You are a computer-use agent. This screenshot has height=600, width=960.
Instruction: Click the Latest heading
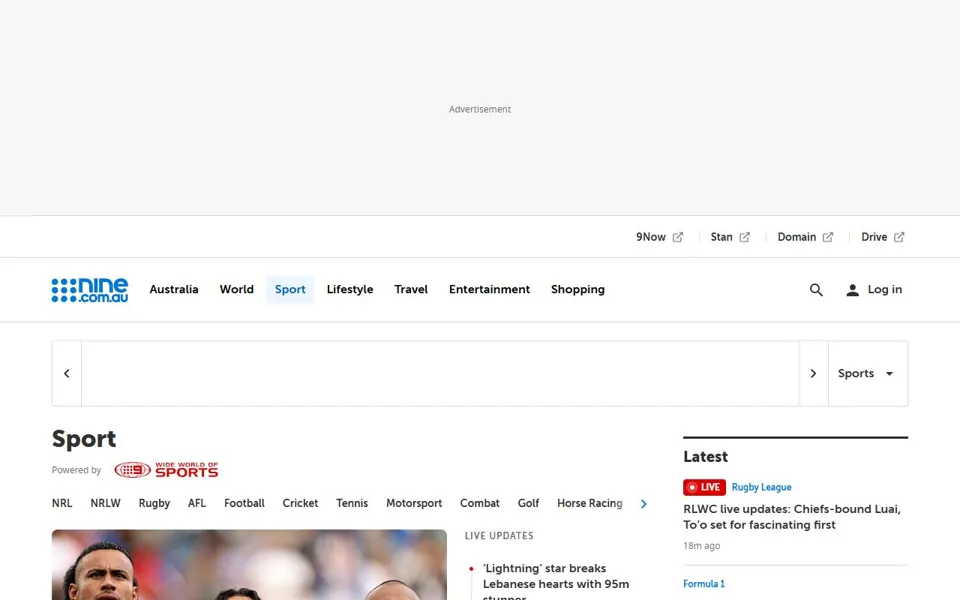[x=705, y=457]
